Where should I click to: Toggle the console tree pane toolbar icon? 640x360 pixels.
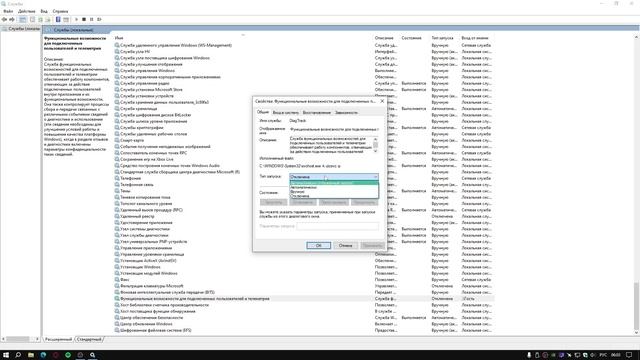[23, 19]
